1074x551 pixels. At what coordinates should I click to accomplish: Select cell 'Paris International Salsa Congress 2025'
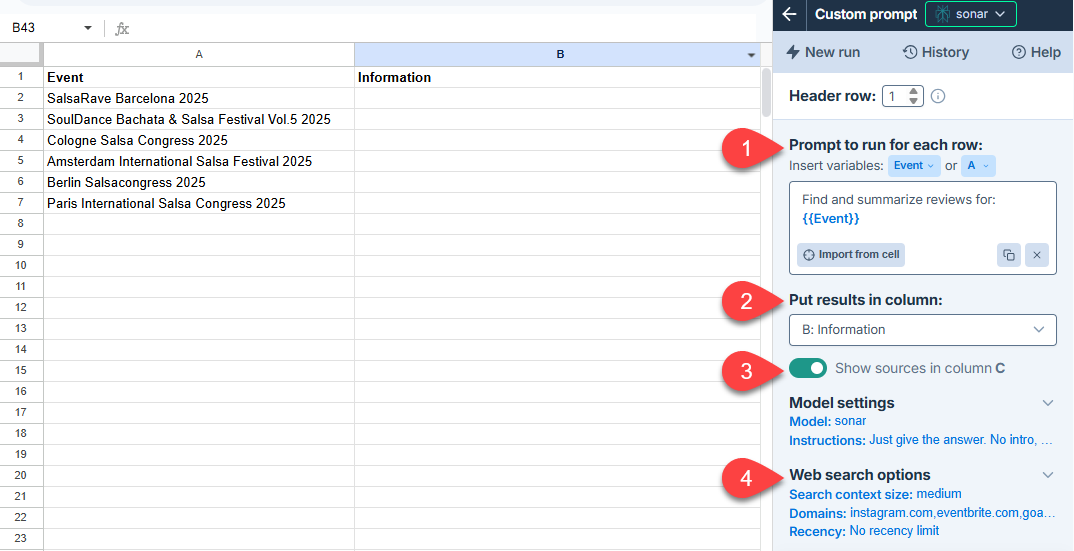click(199, 204)
